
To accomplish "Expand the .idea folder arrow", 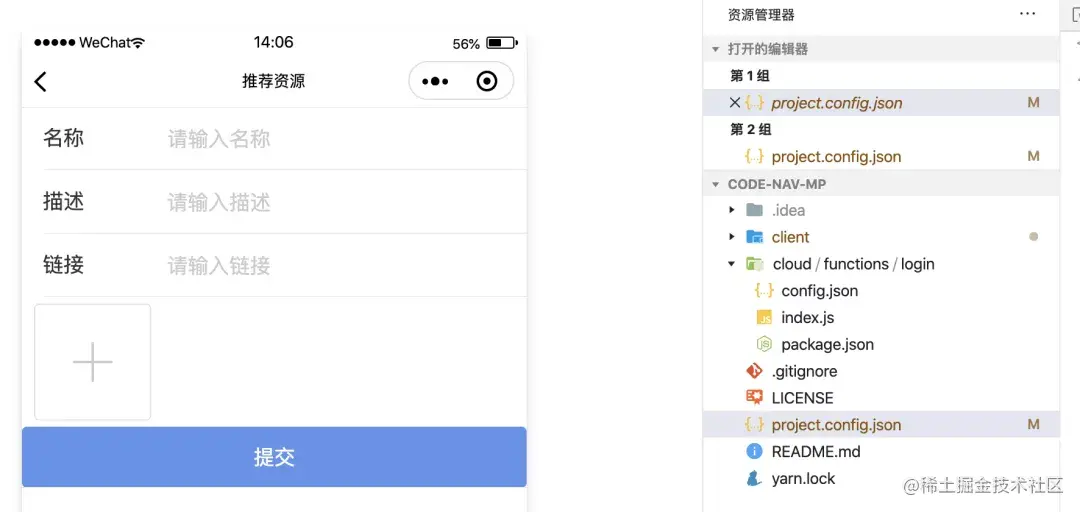I will [731, 209].
